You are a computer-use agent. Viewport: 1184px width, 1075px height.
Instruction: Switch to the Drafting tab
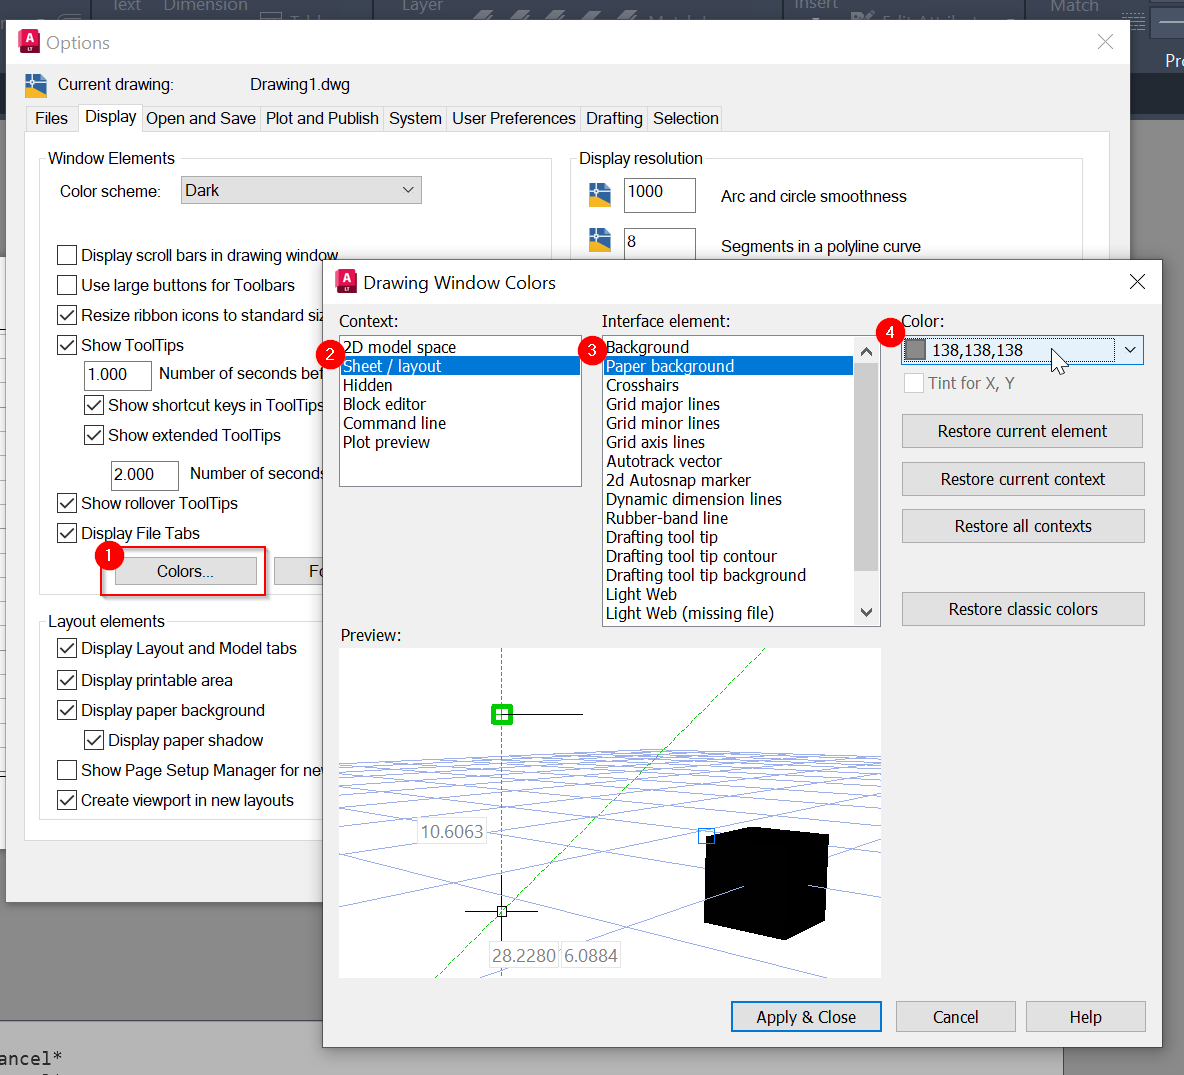click(x=613, y=118)
